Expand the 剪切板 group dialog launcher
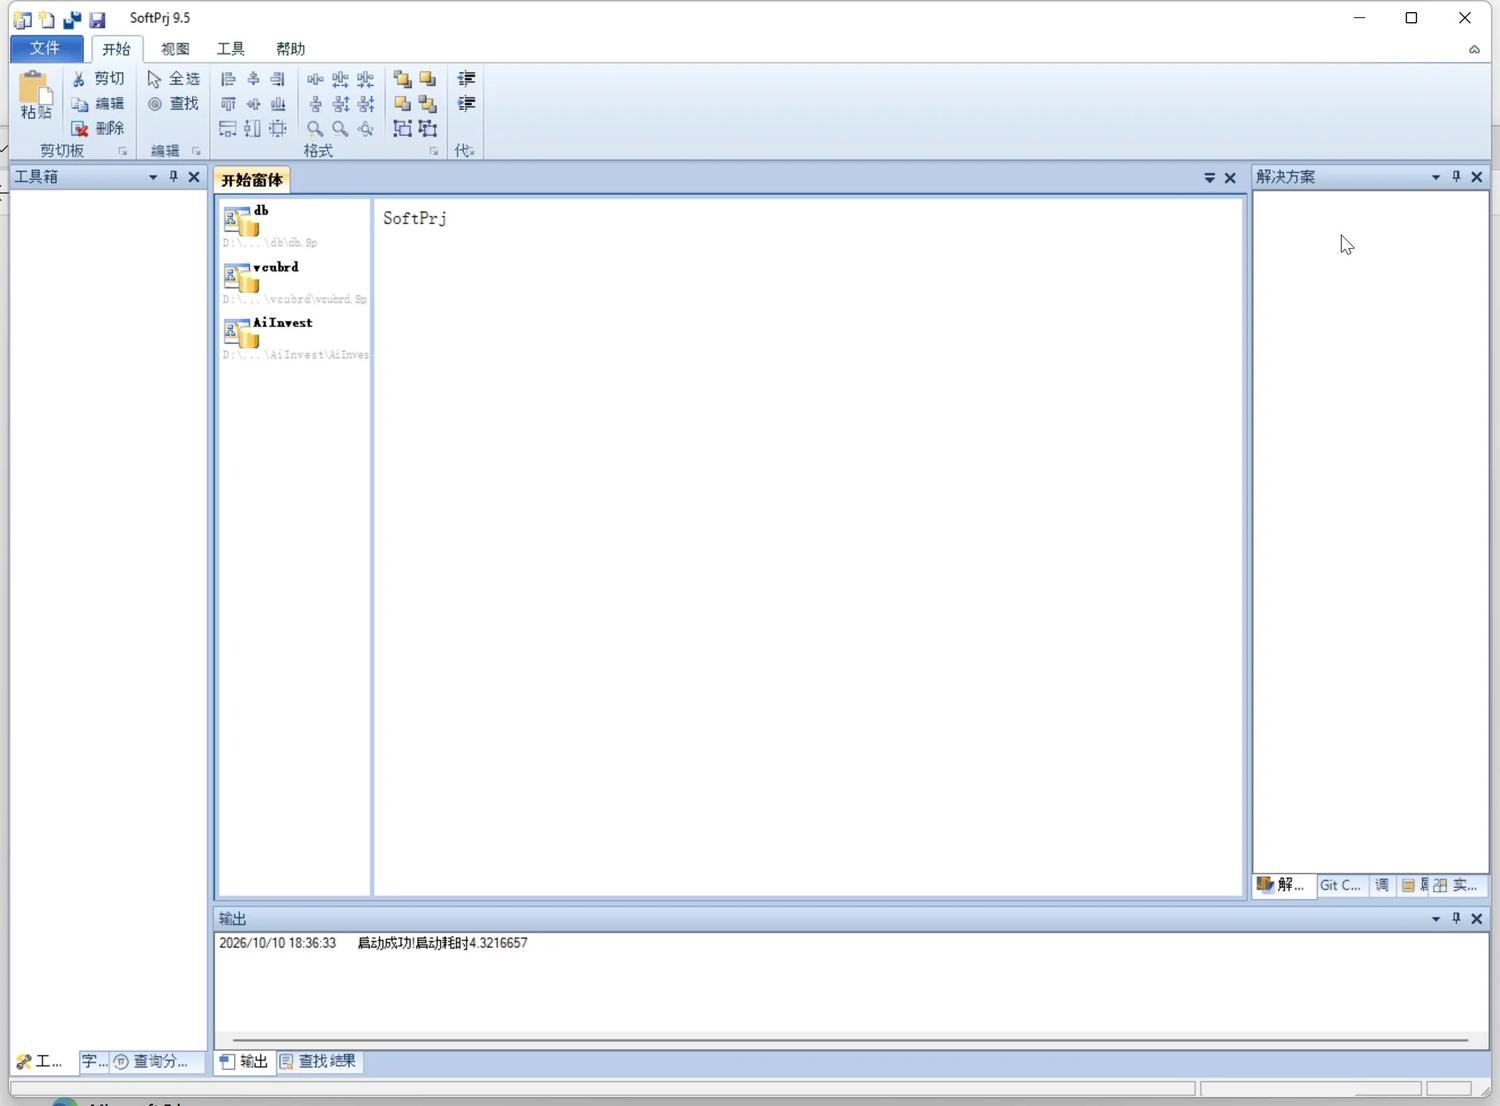 [x=123, y=152]
